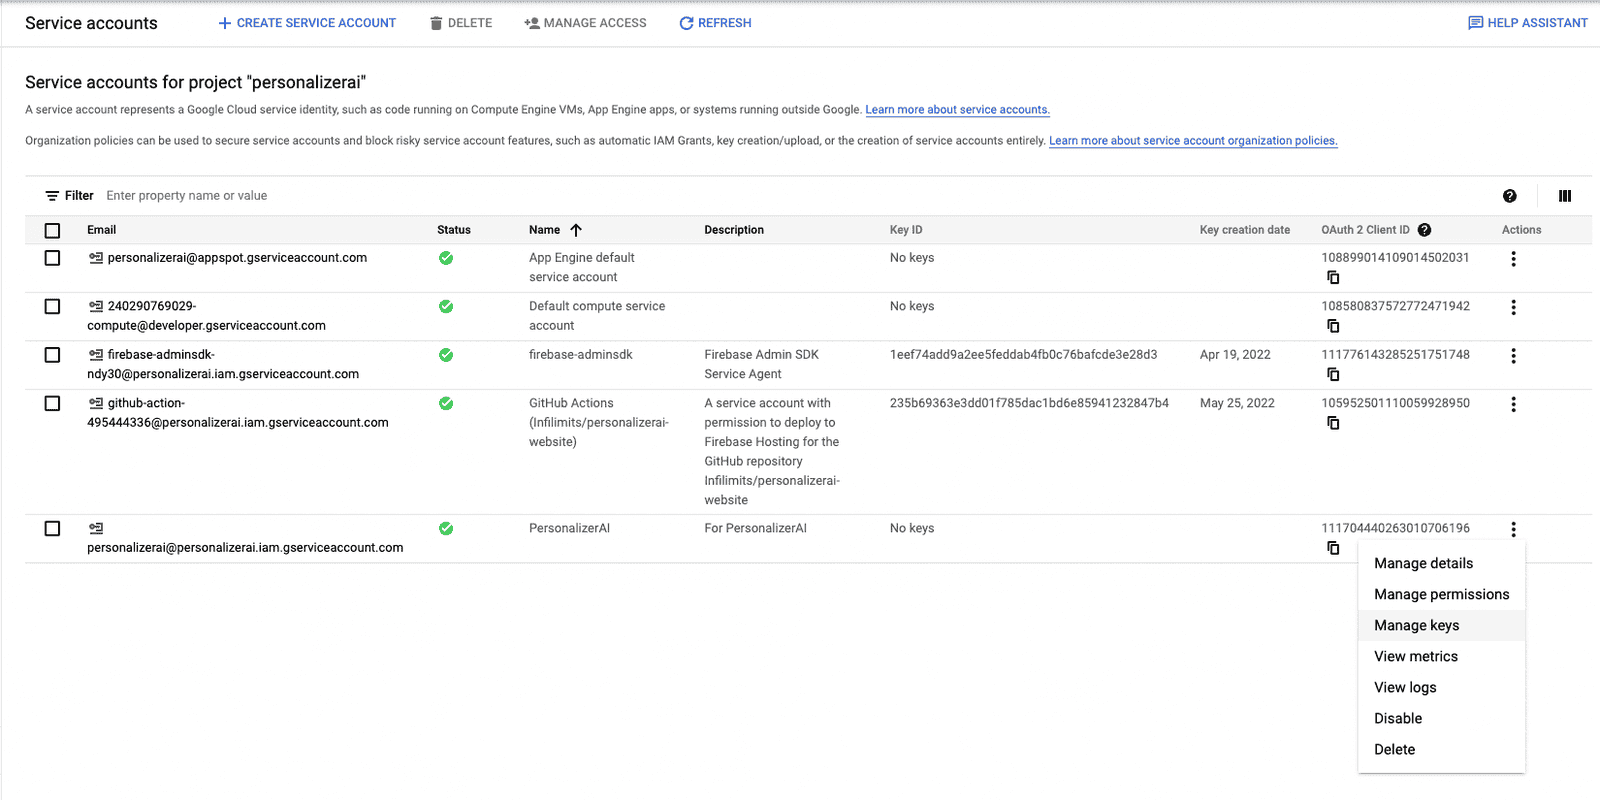The image size is (1600, 800).
Task: Select Disable in the actions menu
Action: (x=1398, y=719)
